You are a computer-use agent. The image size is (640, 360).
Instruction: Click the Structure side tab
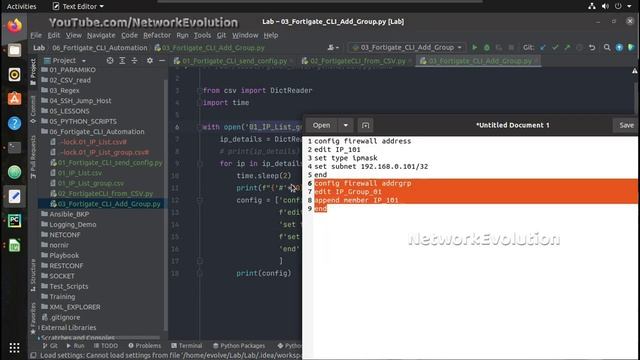point(33,275)
